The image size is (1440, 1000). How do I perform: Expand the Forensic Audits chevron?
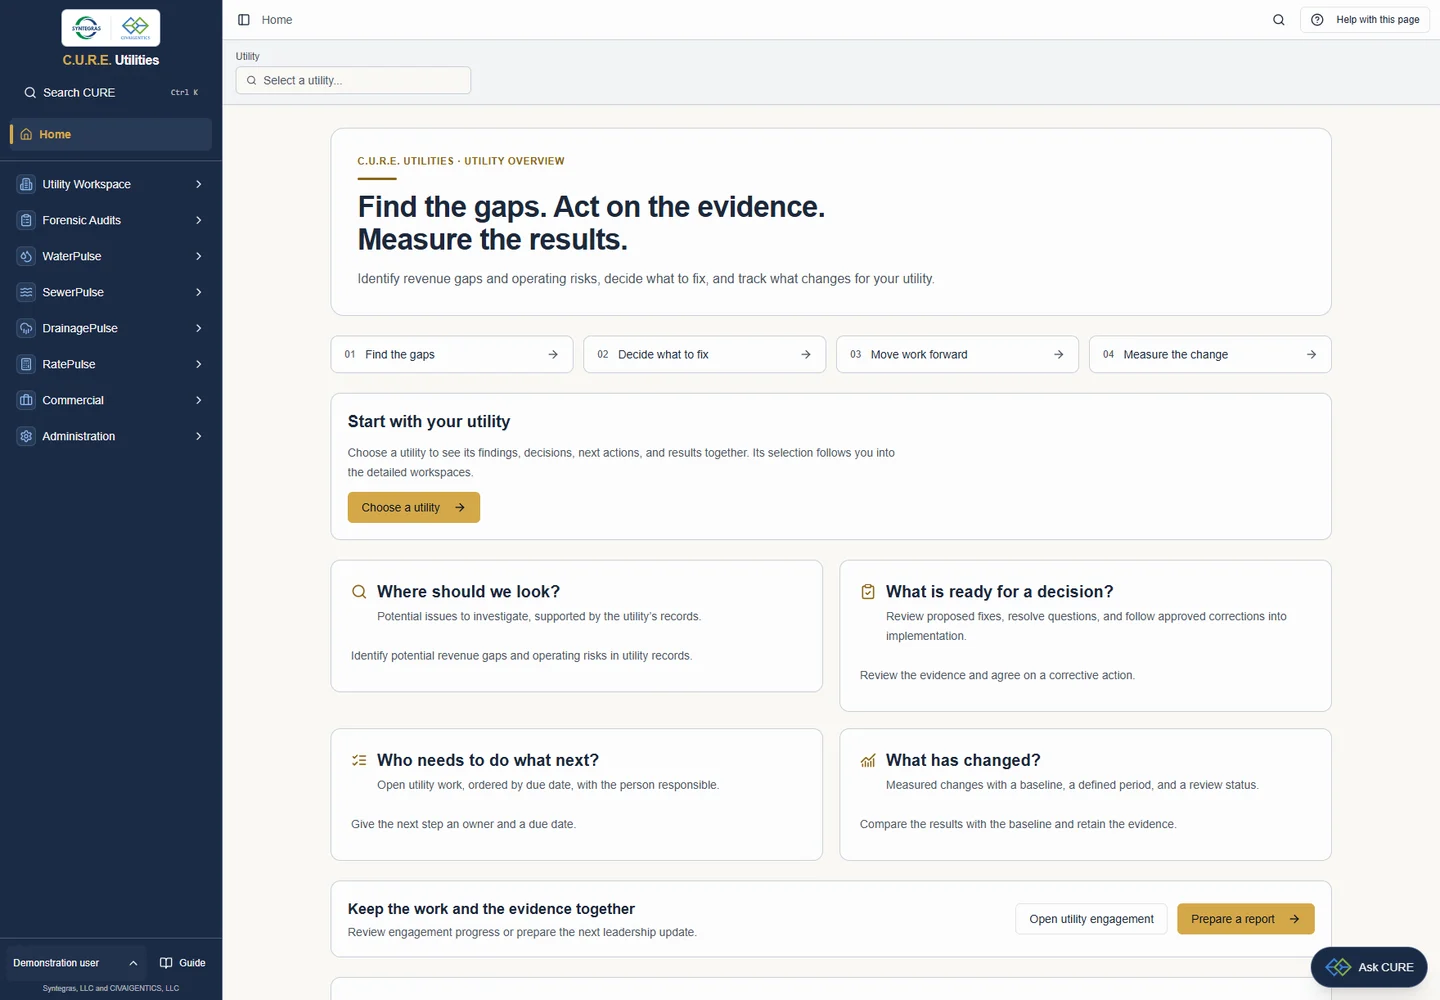(x=199, y=220)
